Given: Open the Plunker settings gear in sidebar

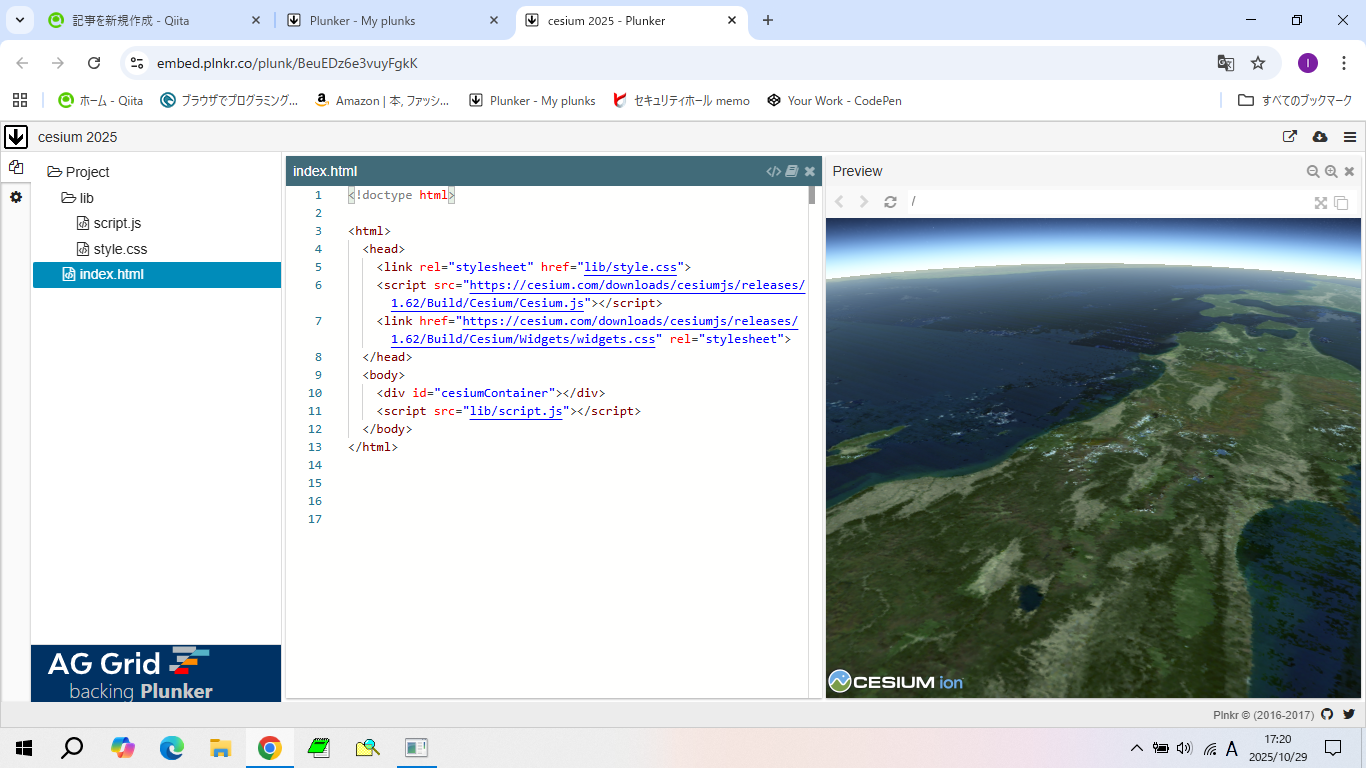Looking at the screenshot, I should point(16,198).
